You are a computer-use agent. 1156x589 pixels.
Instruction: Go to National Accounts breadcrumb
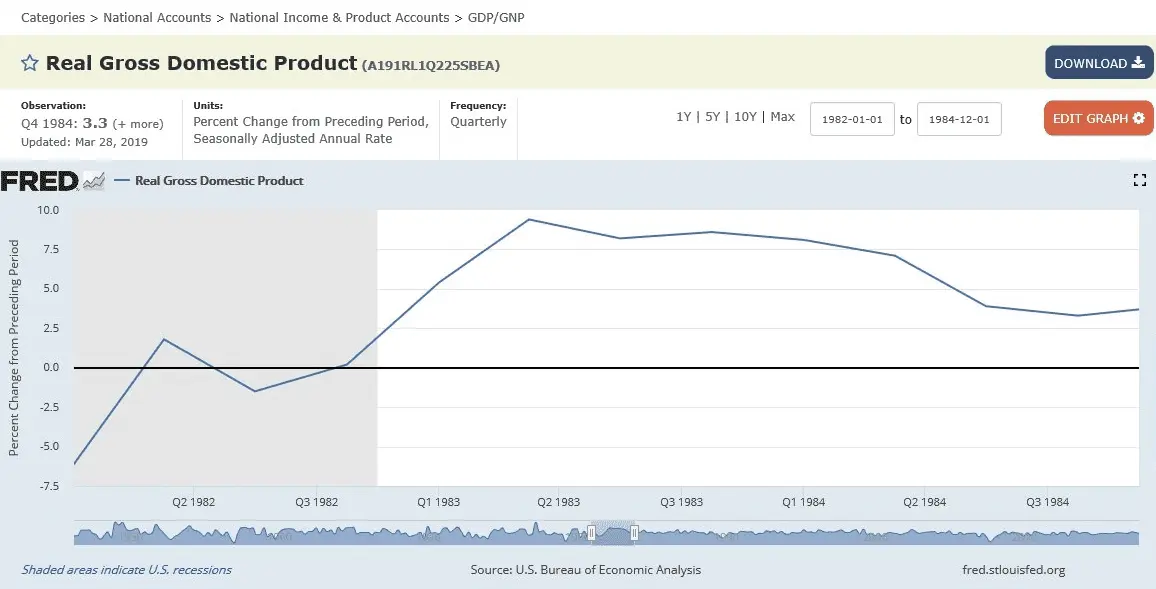click(157, 17)
